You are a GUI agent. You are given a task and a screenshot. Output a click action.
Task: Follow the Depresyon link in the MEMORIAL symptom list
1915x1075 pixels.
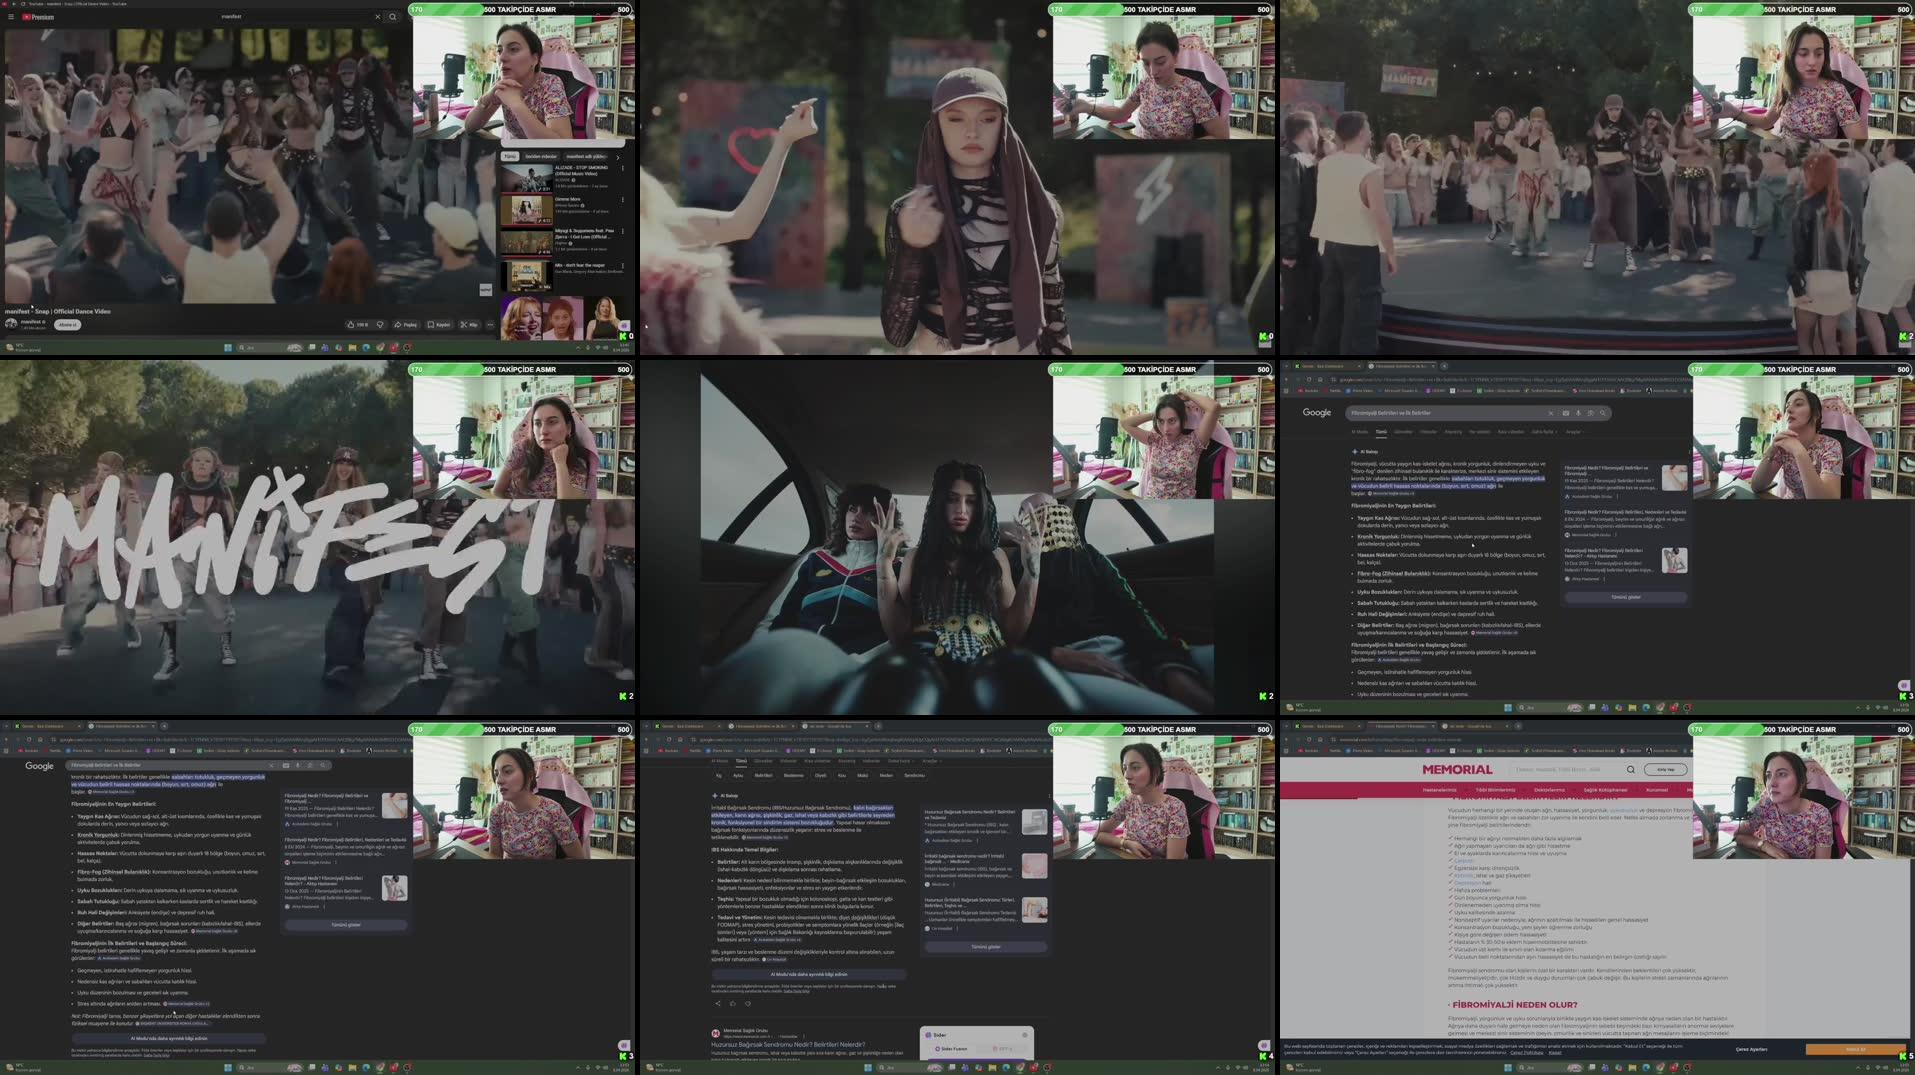(1467, 883)
